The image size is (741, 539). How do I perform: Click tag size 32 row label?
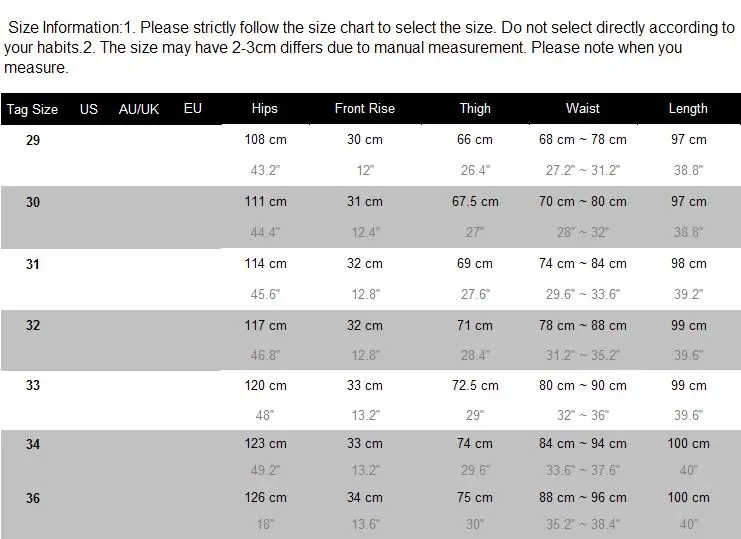33,325
